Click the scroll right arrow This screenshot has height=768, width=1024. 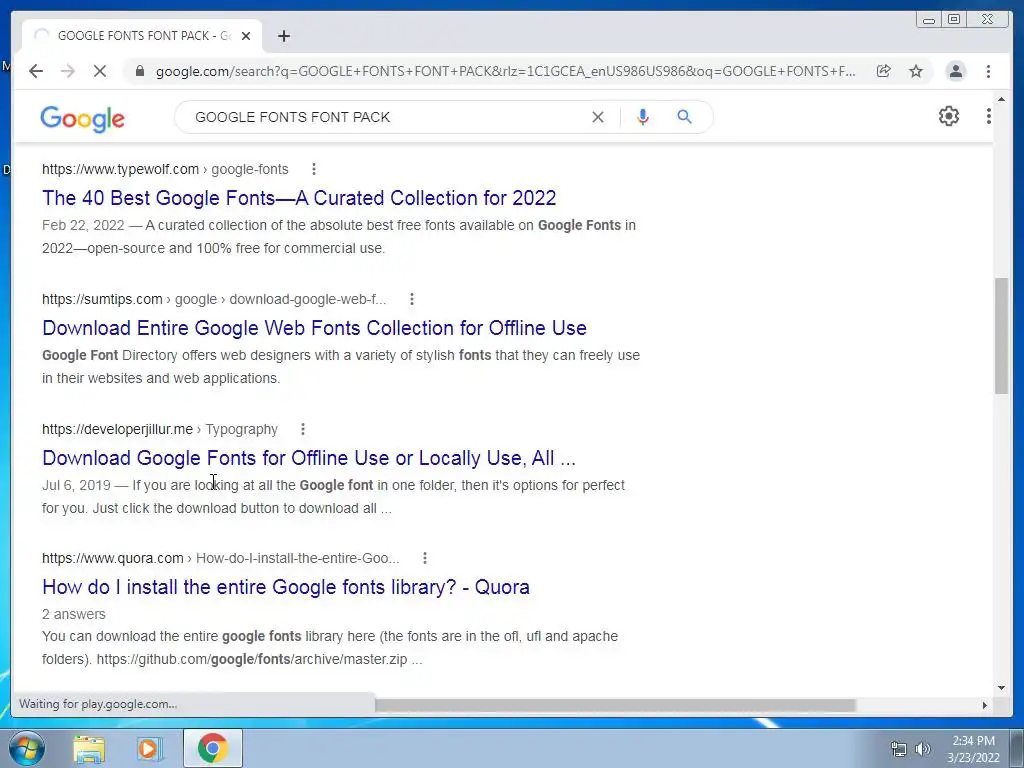985,705
